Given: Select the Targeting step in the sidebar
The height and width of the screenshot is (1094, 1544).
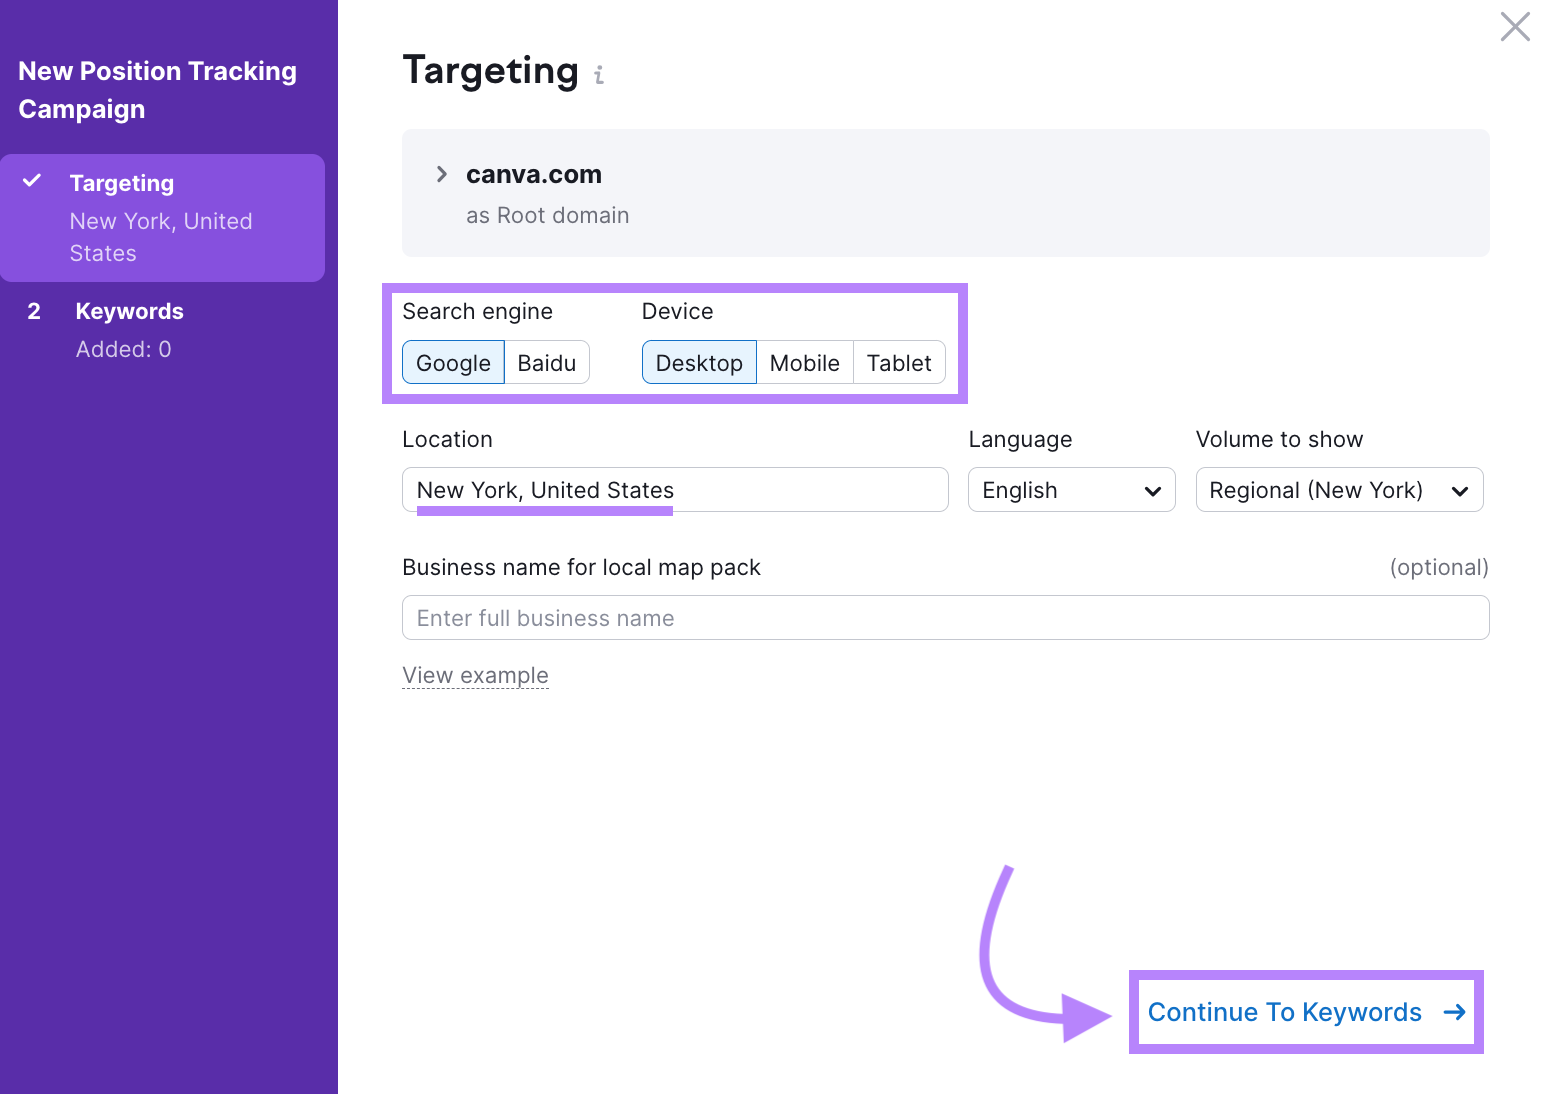Looking at the screenshot, I should pos(122,183).
